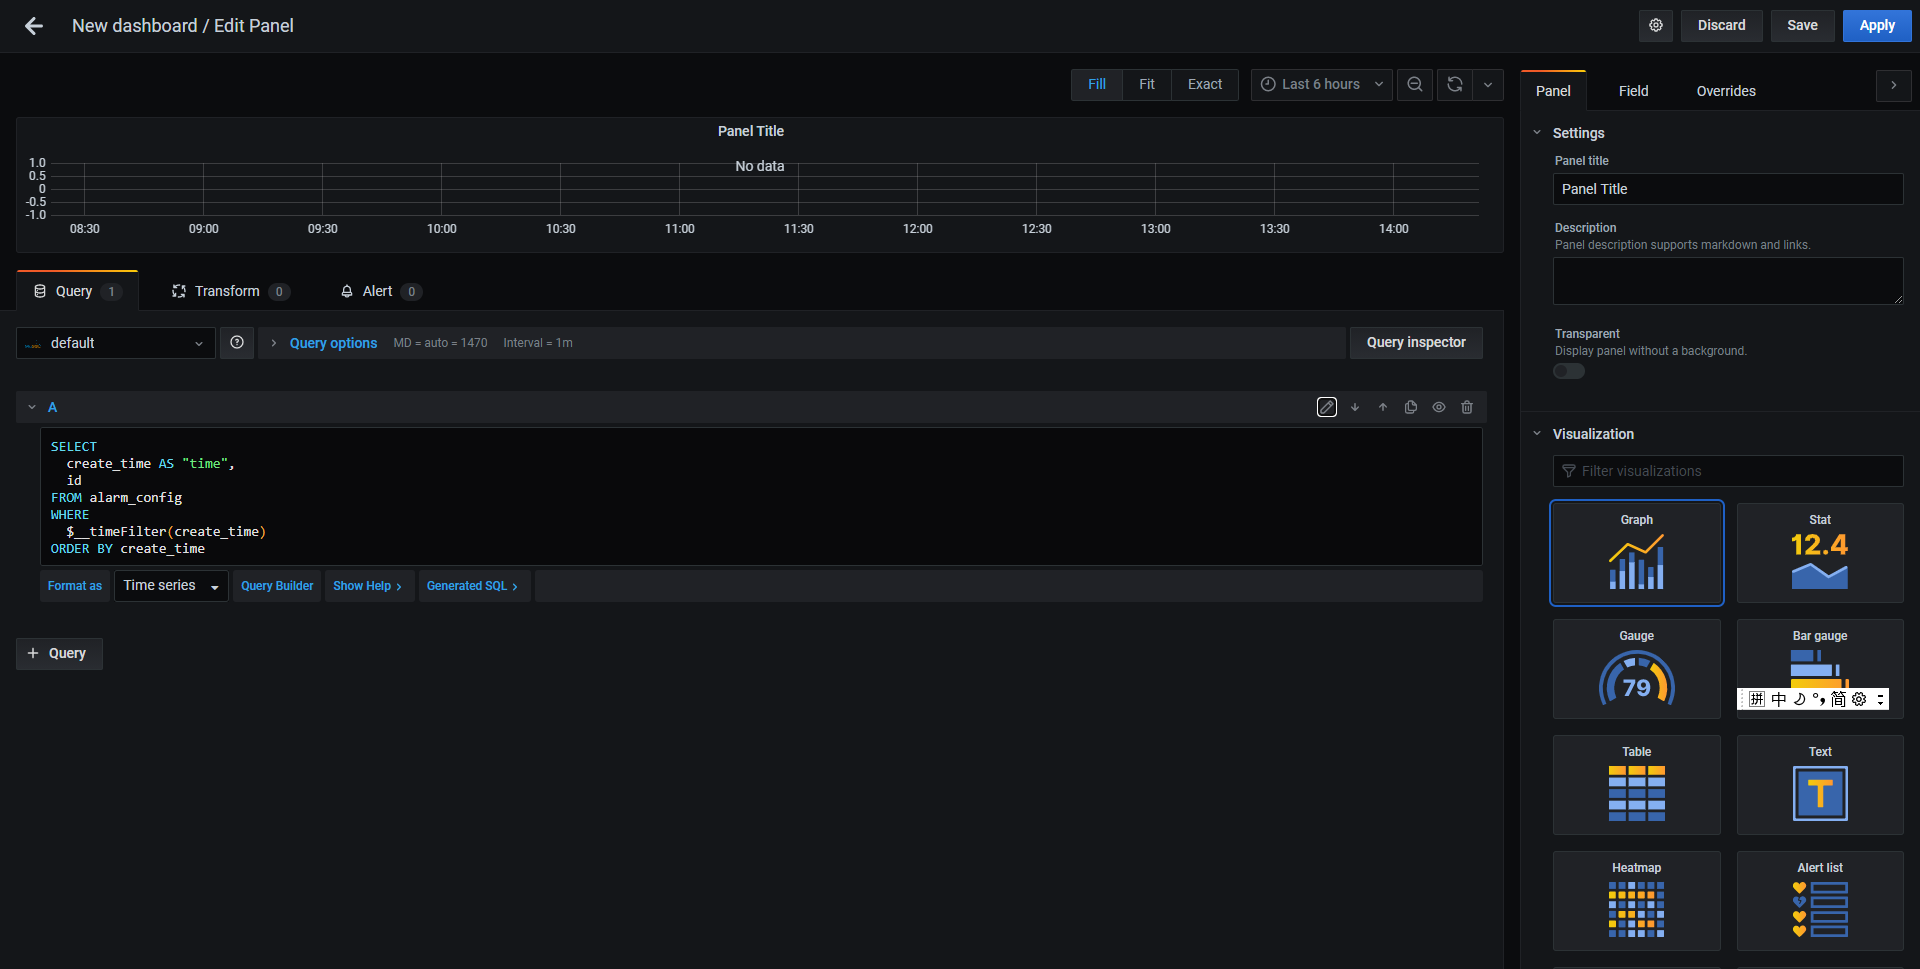Open the default data source dropdown
Screen dimensions: 1920x969
(x=116, y=343)
